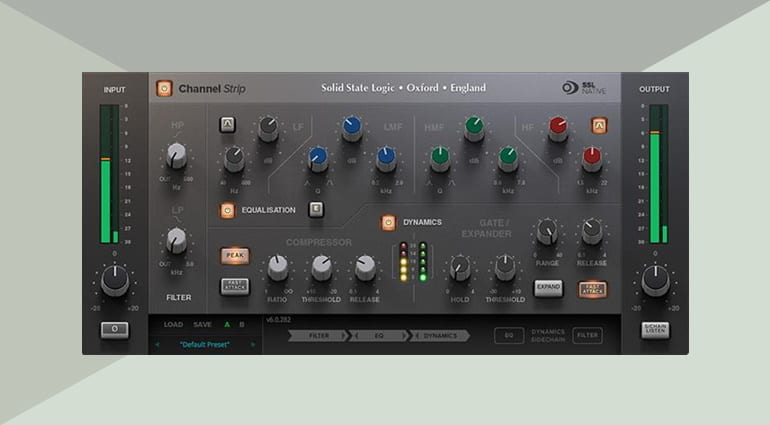
Task: Enable compressor Fast Attack button
Action: 235,286
